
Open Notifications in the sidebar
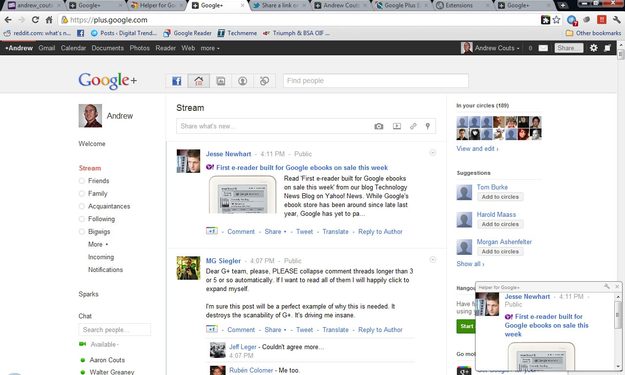(x=105, y=270)
